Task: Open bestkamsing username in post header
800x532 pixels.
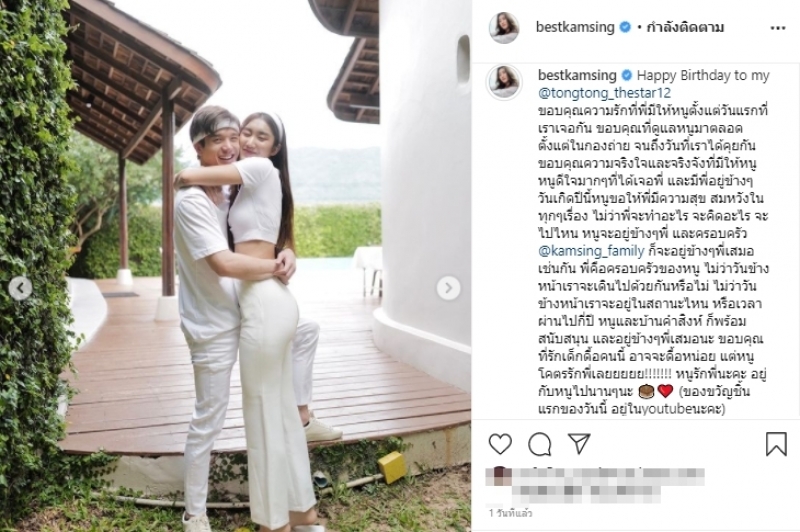Action: [x=575, y=27]
